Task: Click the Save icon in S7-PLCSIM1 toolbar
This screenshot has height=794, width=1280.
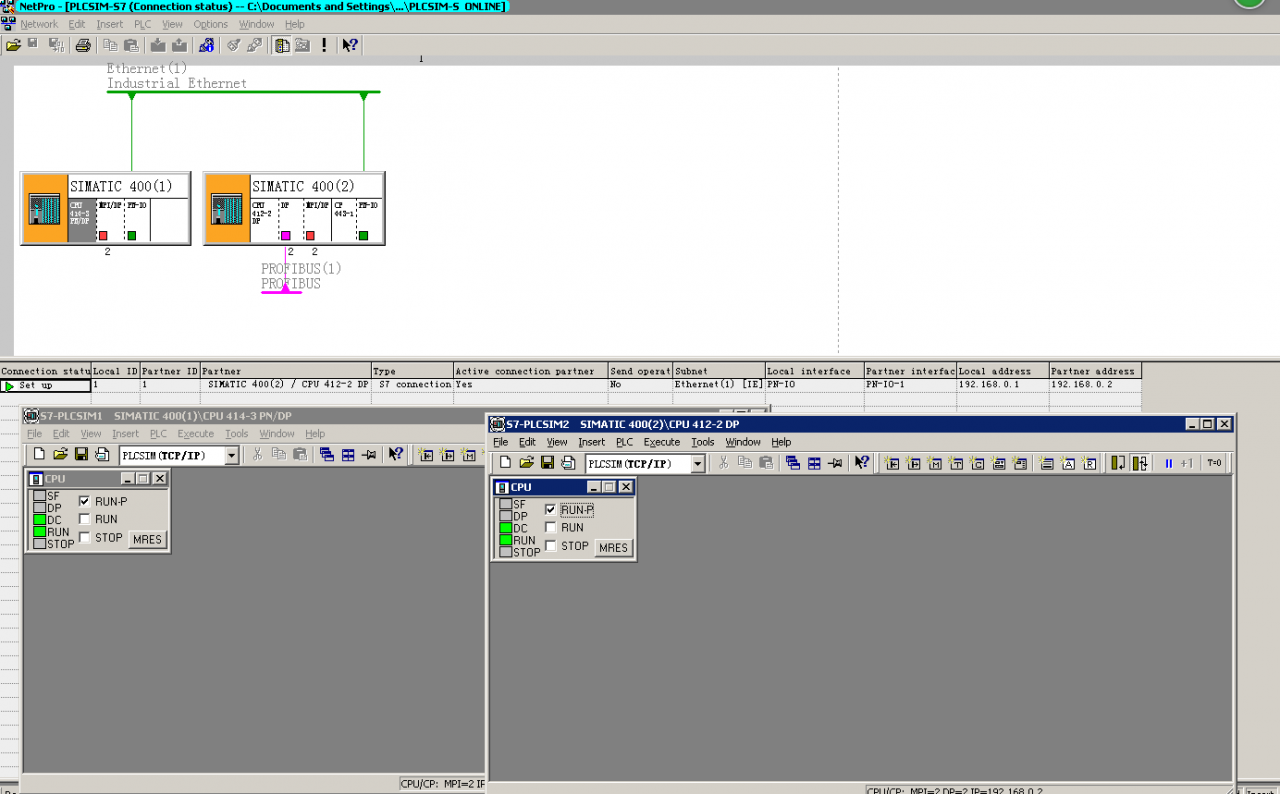Action: click(x=81, y=454)
